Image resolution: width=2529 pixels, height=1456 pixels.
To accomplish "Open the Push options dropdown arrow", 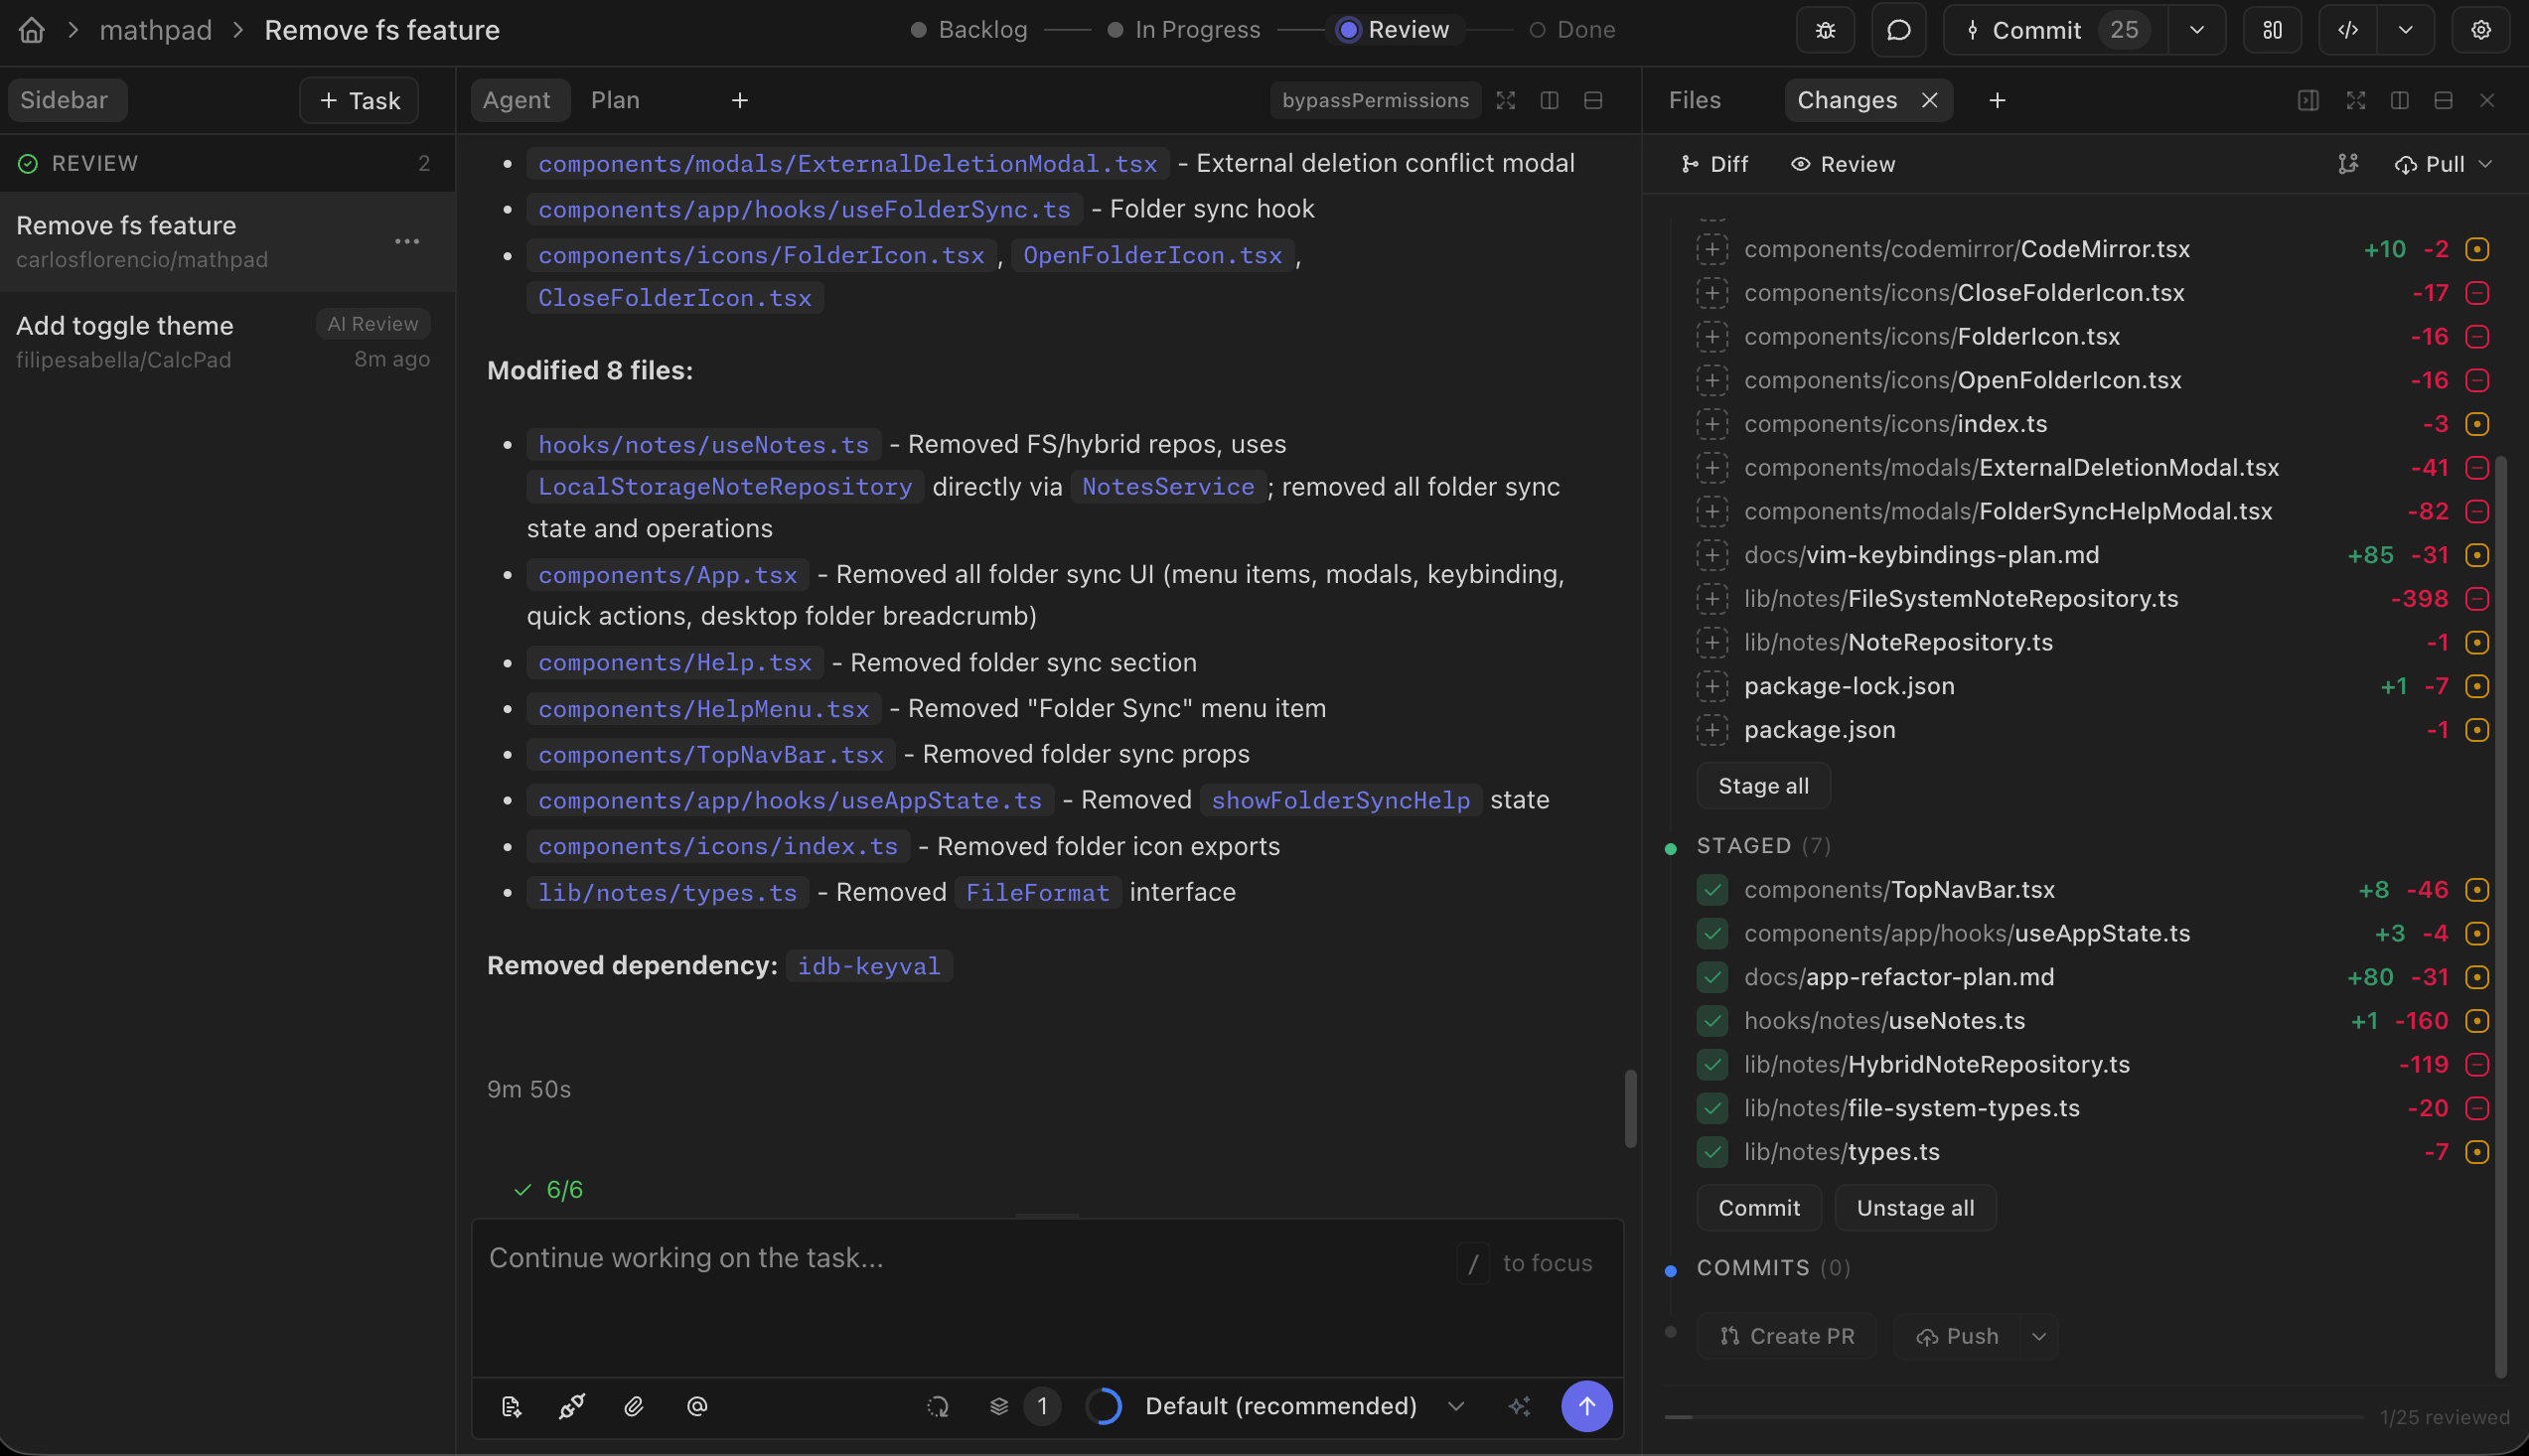I will [2039, 1336].
